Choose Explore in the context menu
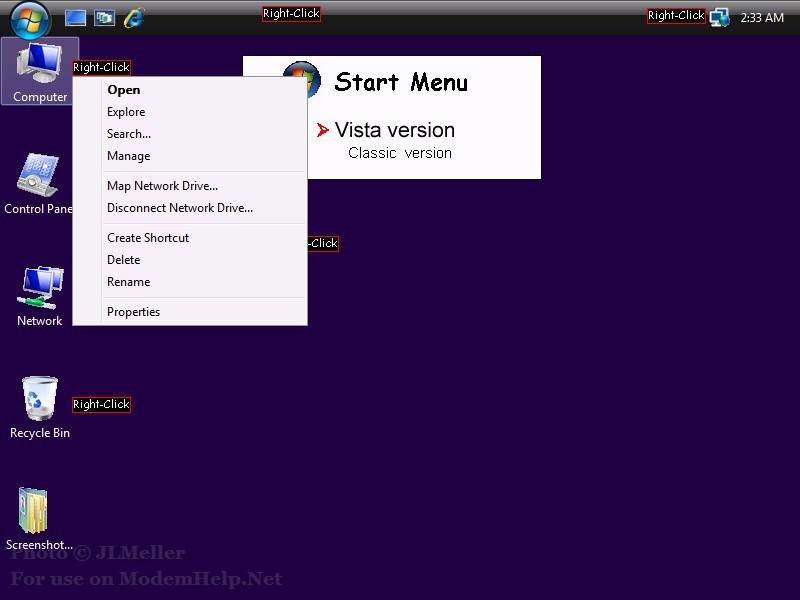The width and height of the screenshot is (800, 600). [190, 112]
